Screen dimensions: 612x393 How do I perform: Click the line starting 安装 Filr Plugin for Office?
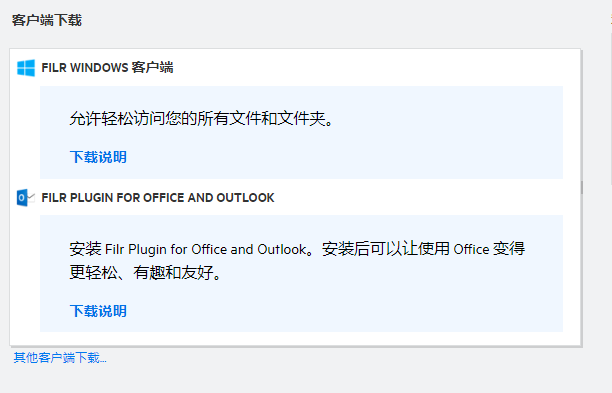tap(297, 249)
